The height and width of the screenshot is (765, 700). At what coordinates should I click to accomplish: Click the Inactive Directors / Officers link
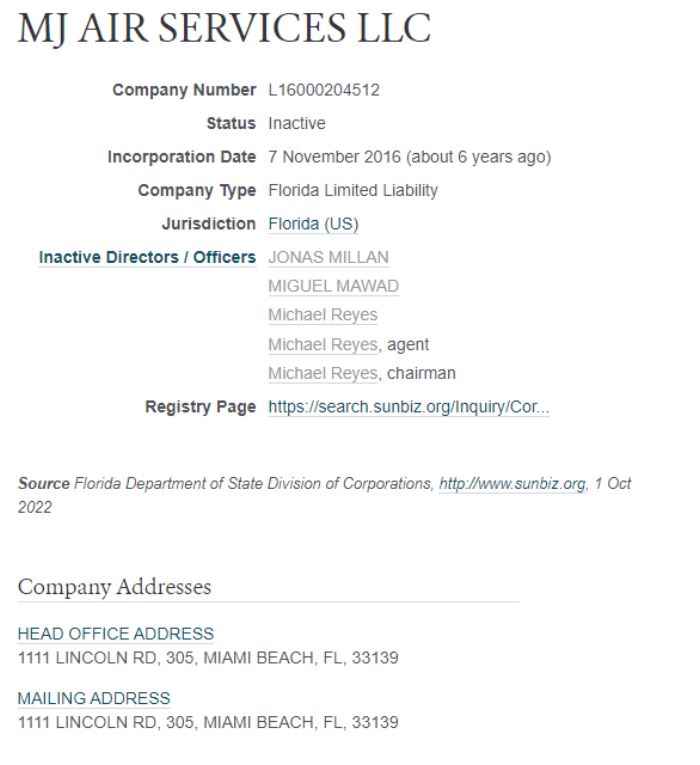(147, 257)
